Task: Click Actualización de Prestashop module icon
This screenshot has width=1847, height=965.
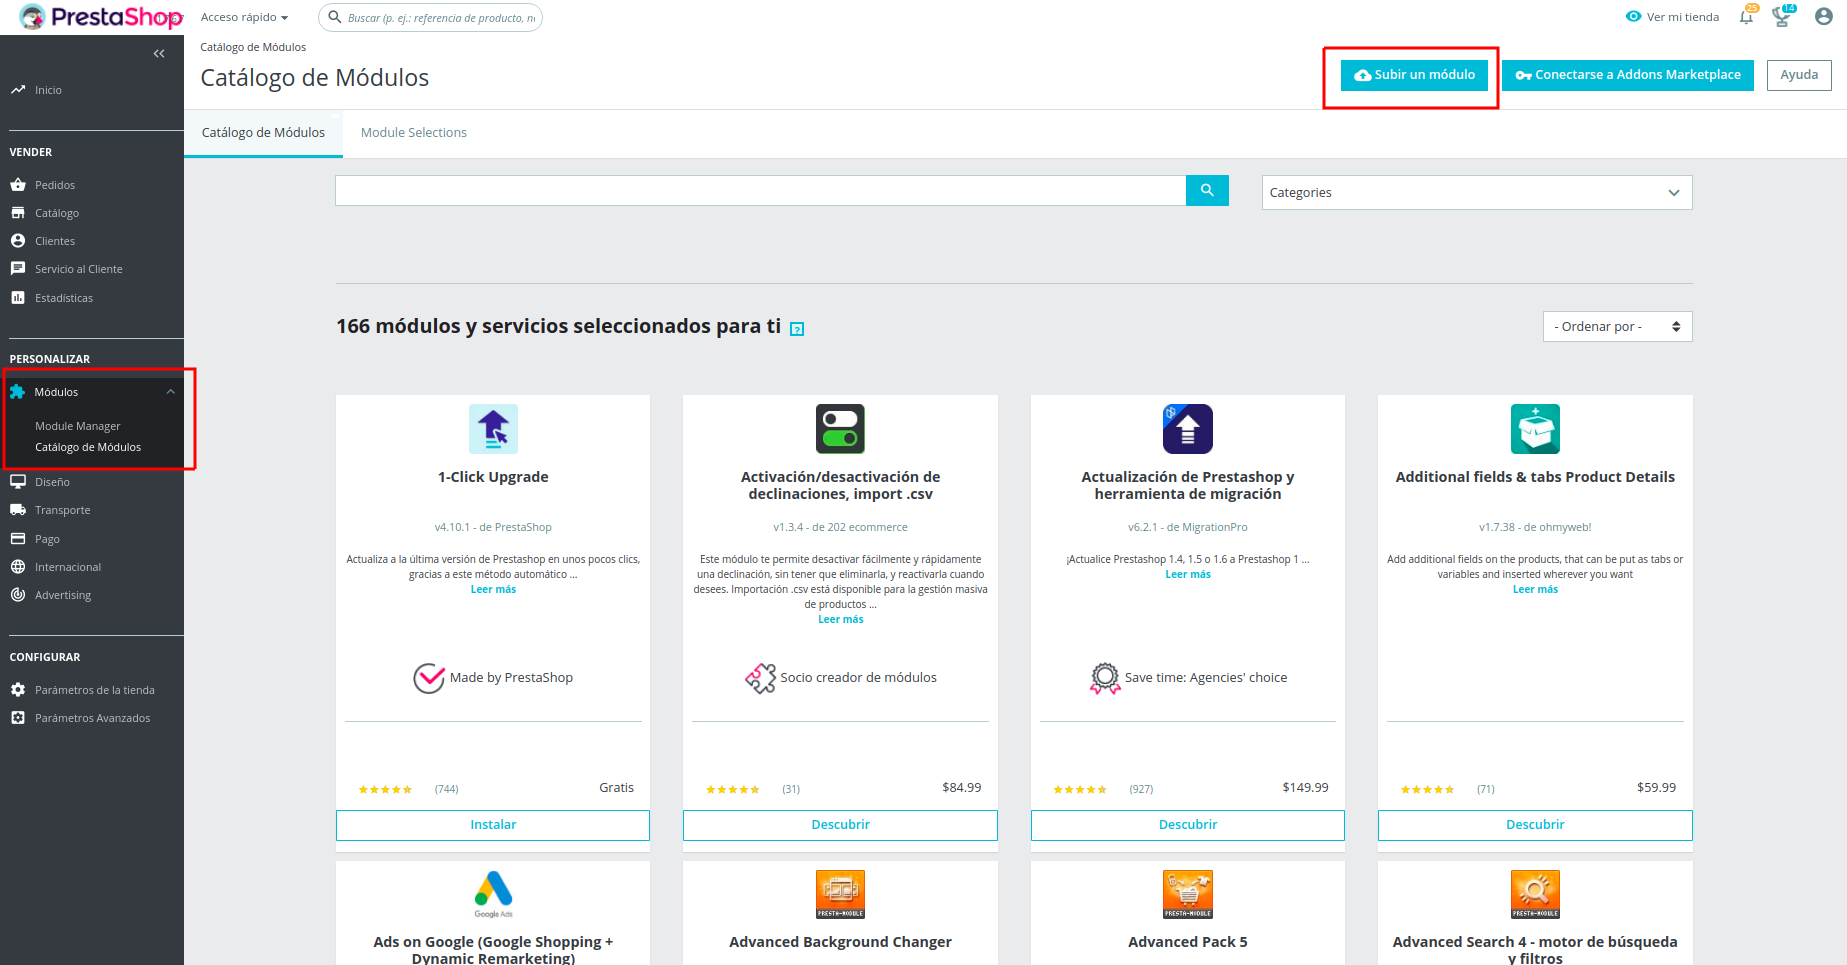Action: tap(1188, 429)
